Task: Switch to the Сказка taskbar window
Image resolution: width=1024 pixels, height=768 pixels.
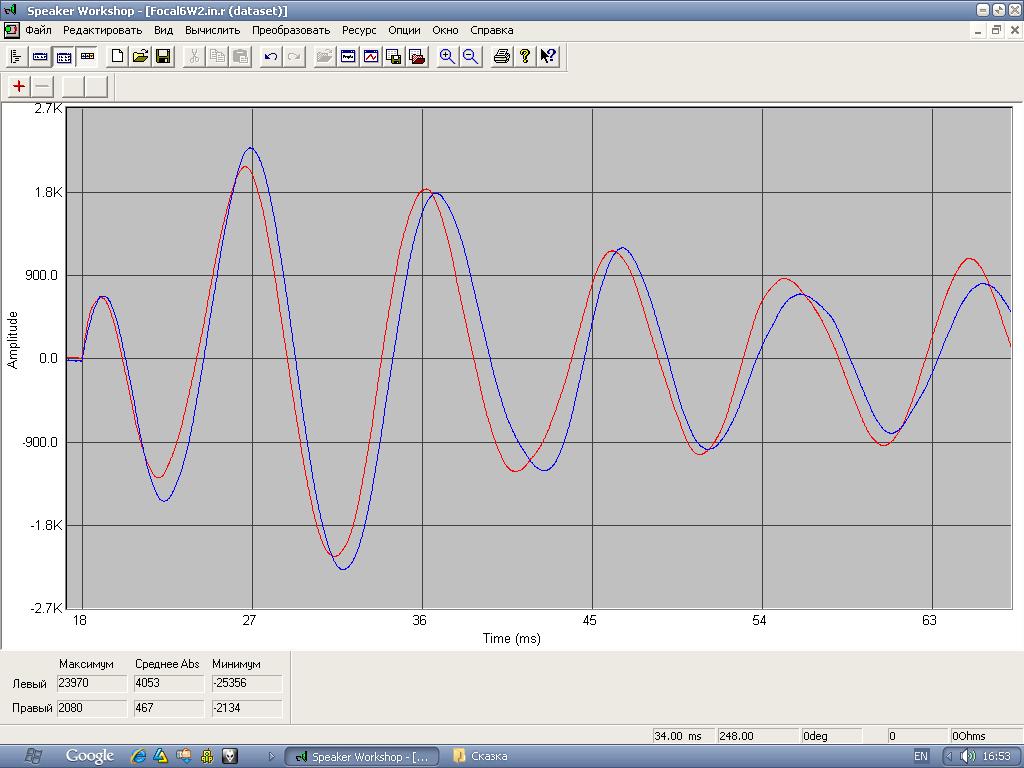Action: pos(480,756)
